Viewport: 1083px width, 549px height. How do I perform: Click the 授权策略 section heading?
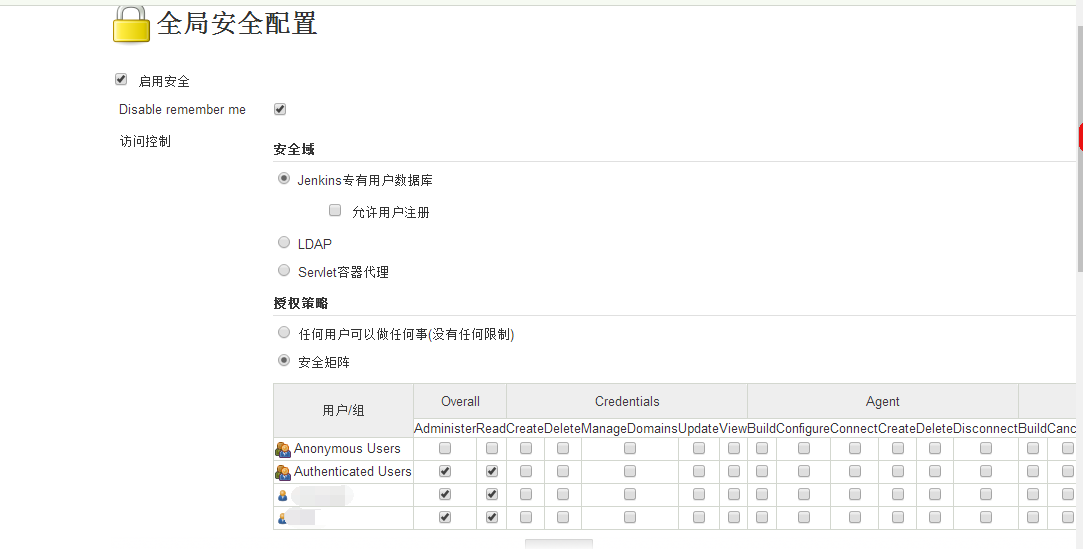300,303
